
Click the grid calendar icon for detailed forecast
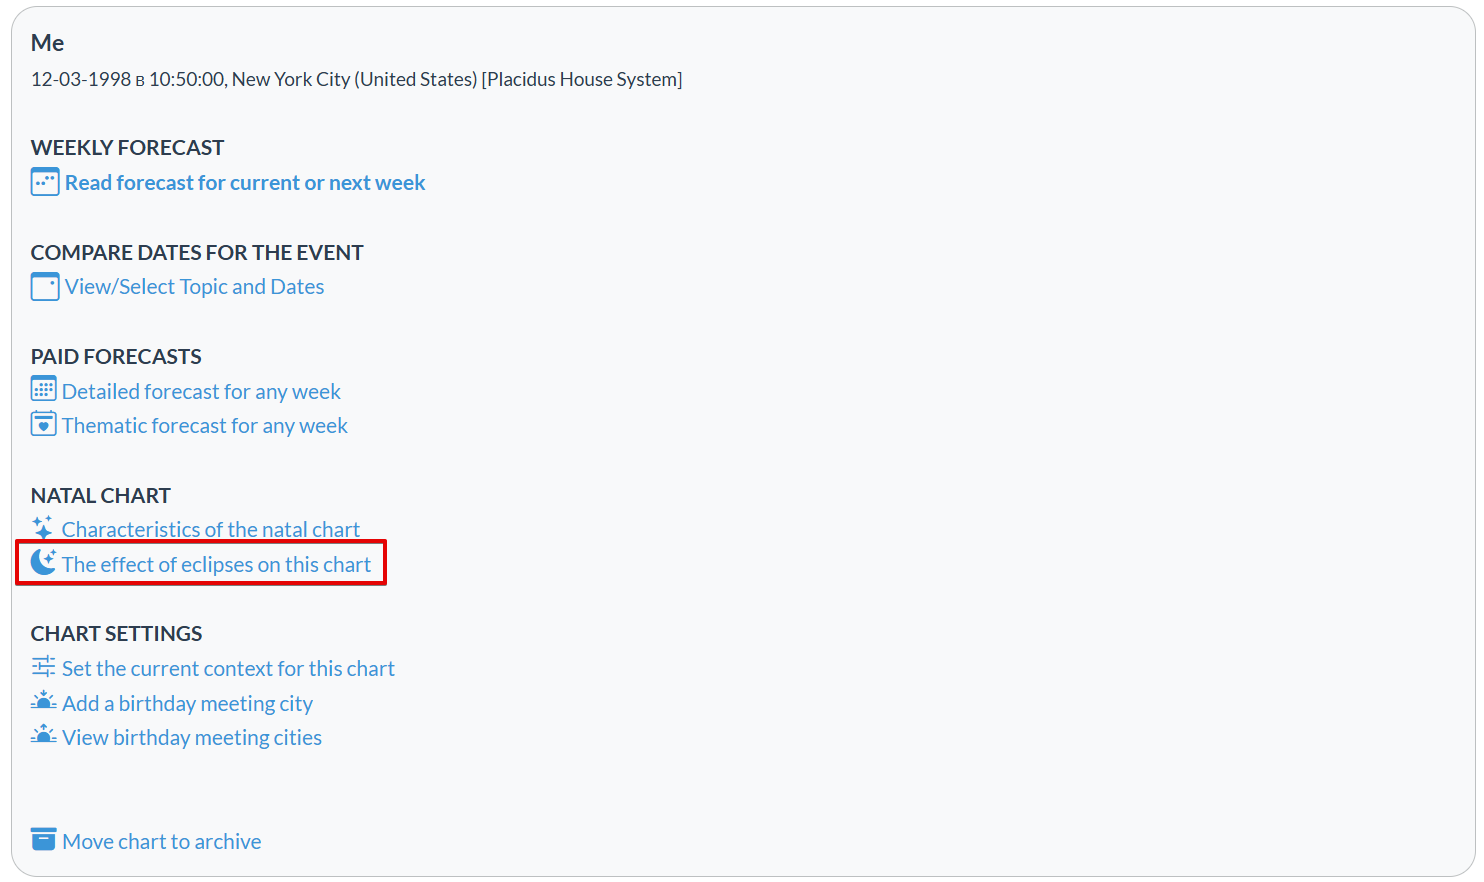[x=44, y=390]
